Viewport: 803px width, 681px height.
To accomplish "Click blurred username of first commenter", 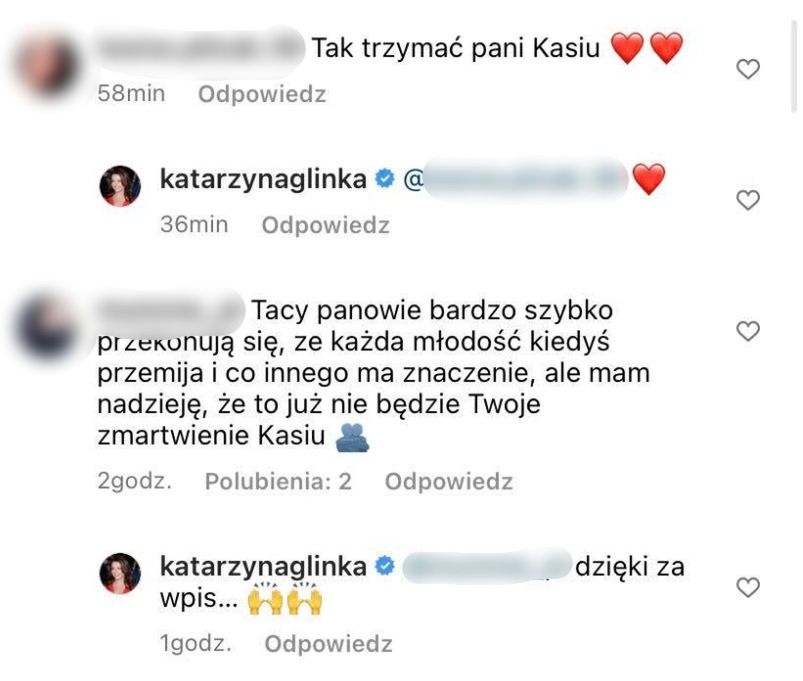I will click(x=201, y=48).
